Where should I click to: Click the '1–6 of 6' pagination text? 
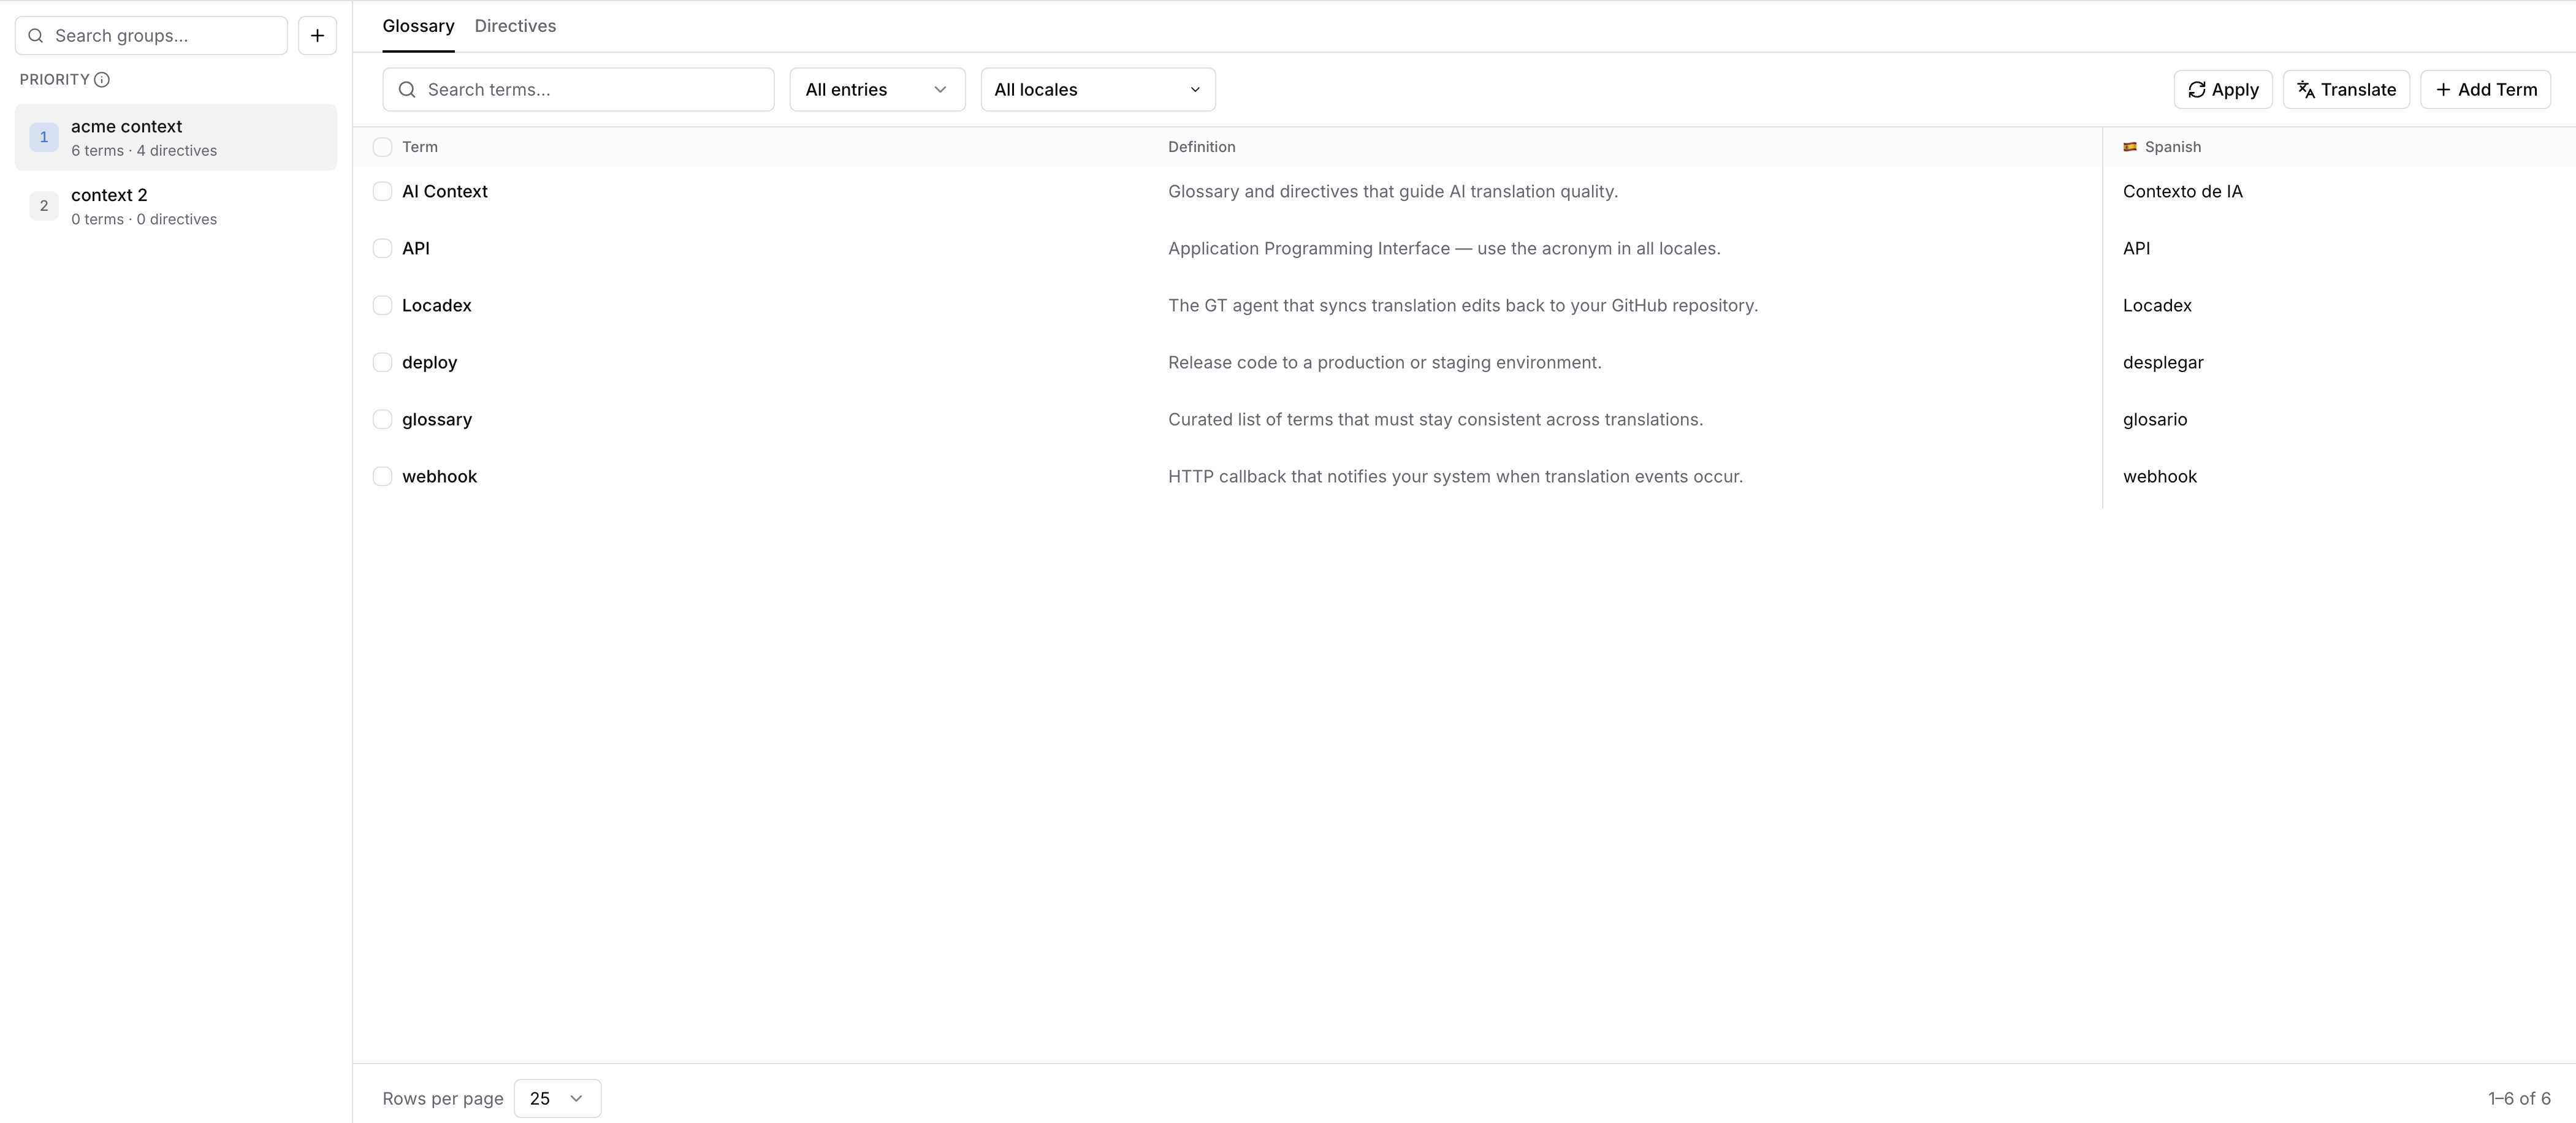pyautogui.click(x=2519, y=1098)
